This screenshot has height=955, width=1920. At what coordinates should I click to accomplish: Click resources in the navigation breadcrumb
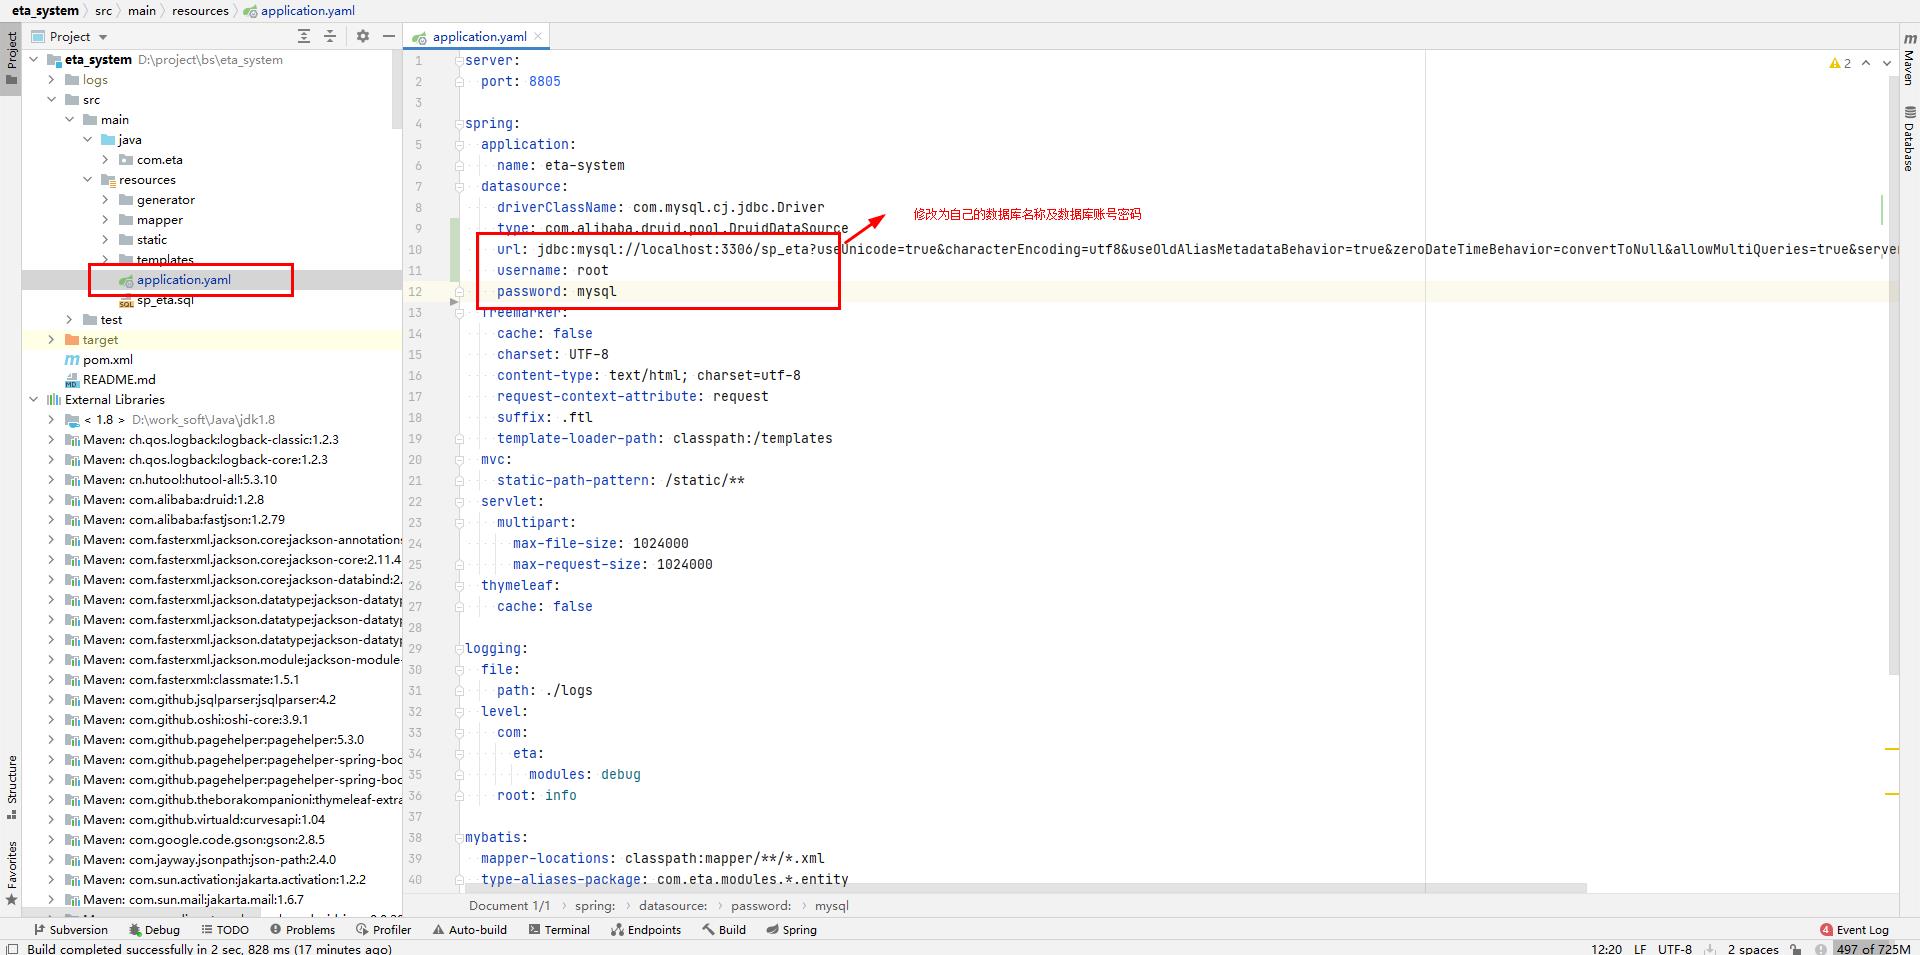200,10
